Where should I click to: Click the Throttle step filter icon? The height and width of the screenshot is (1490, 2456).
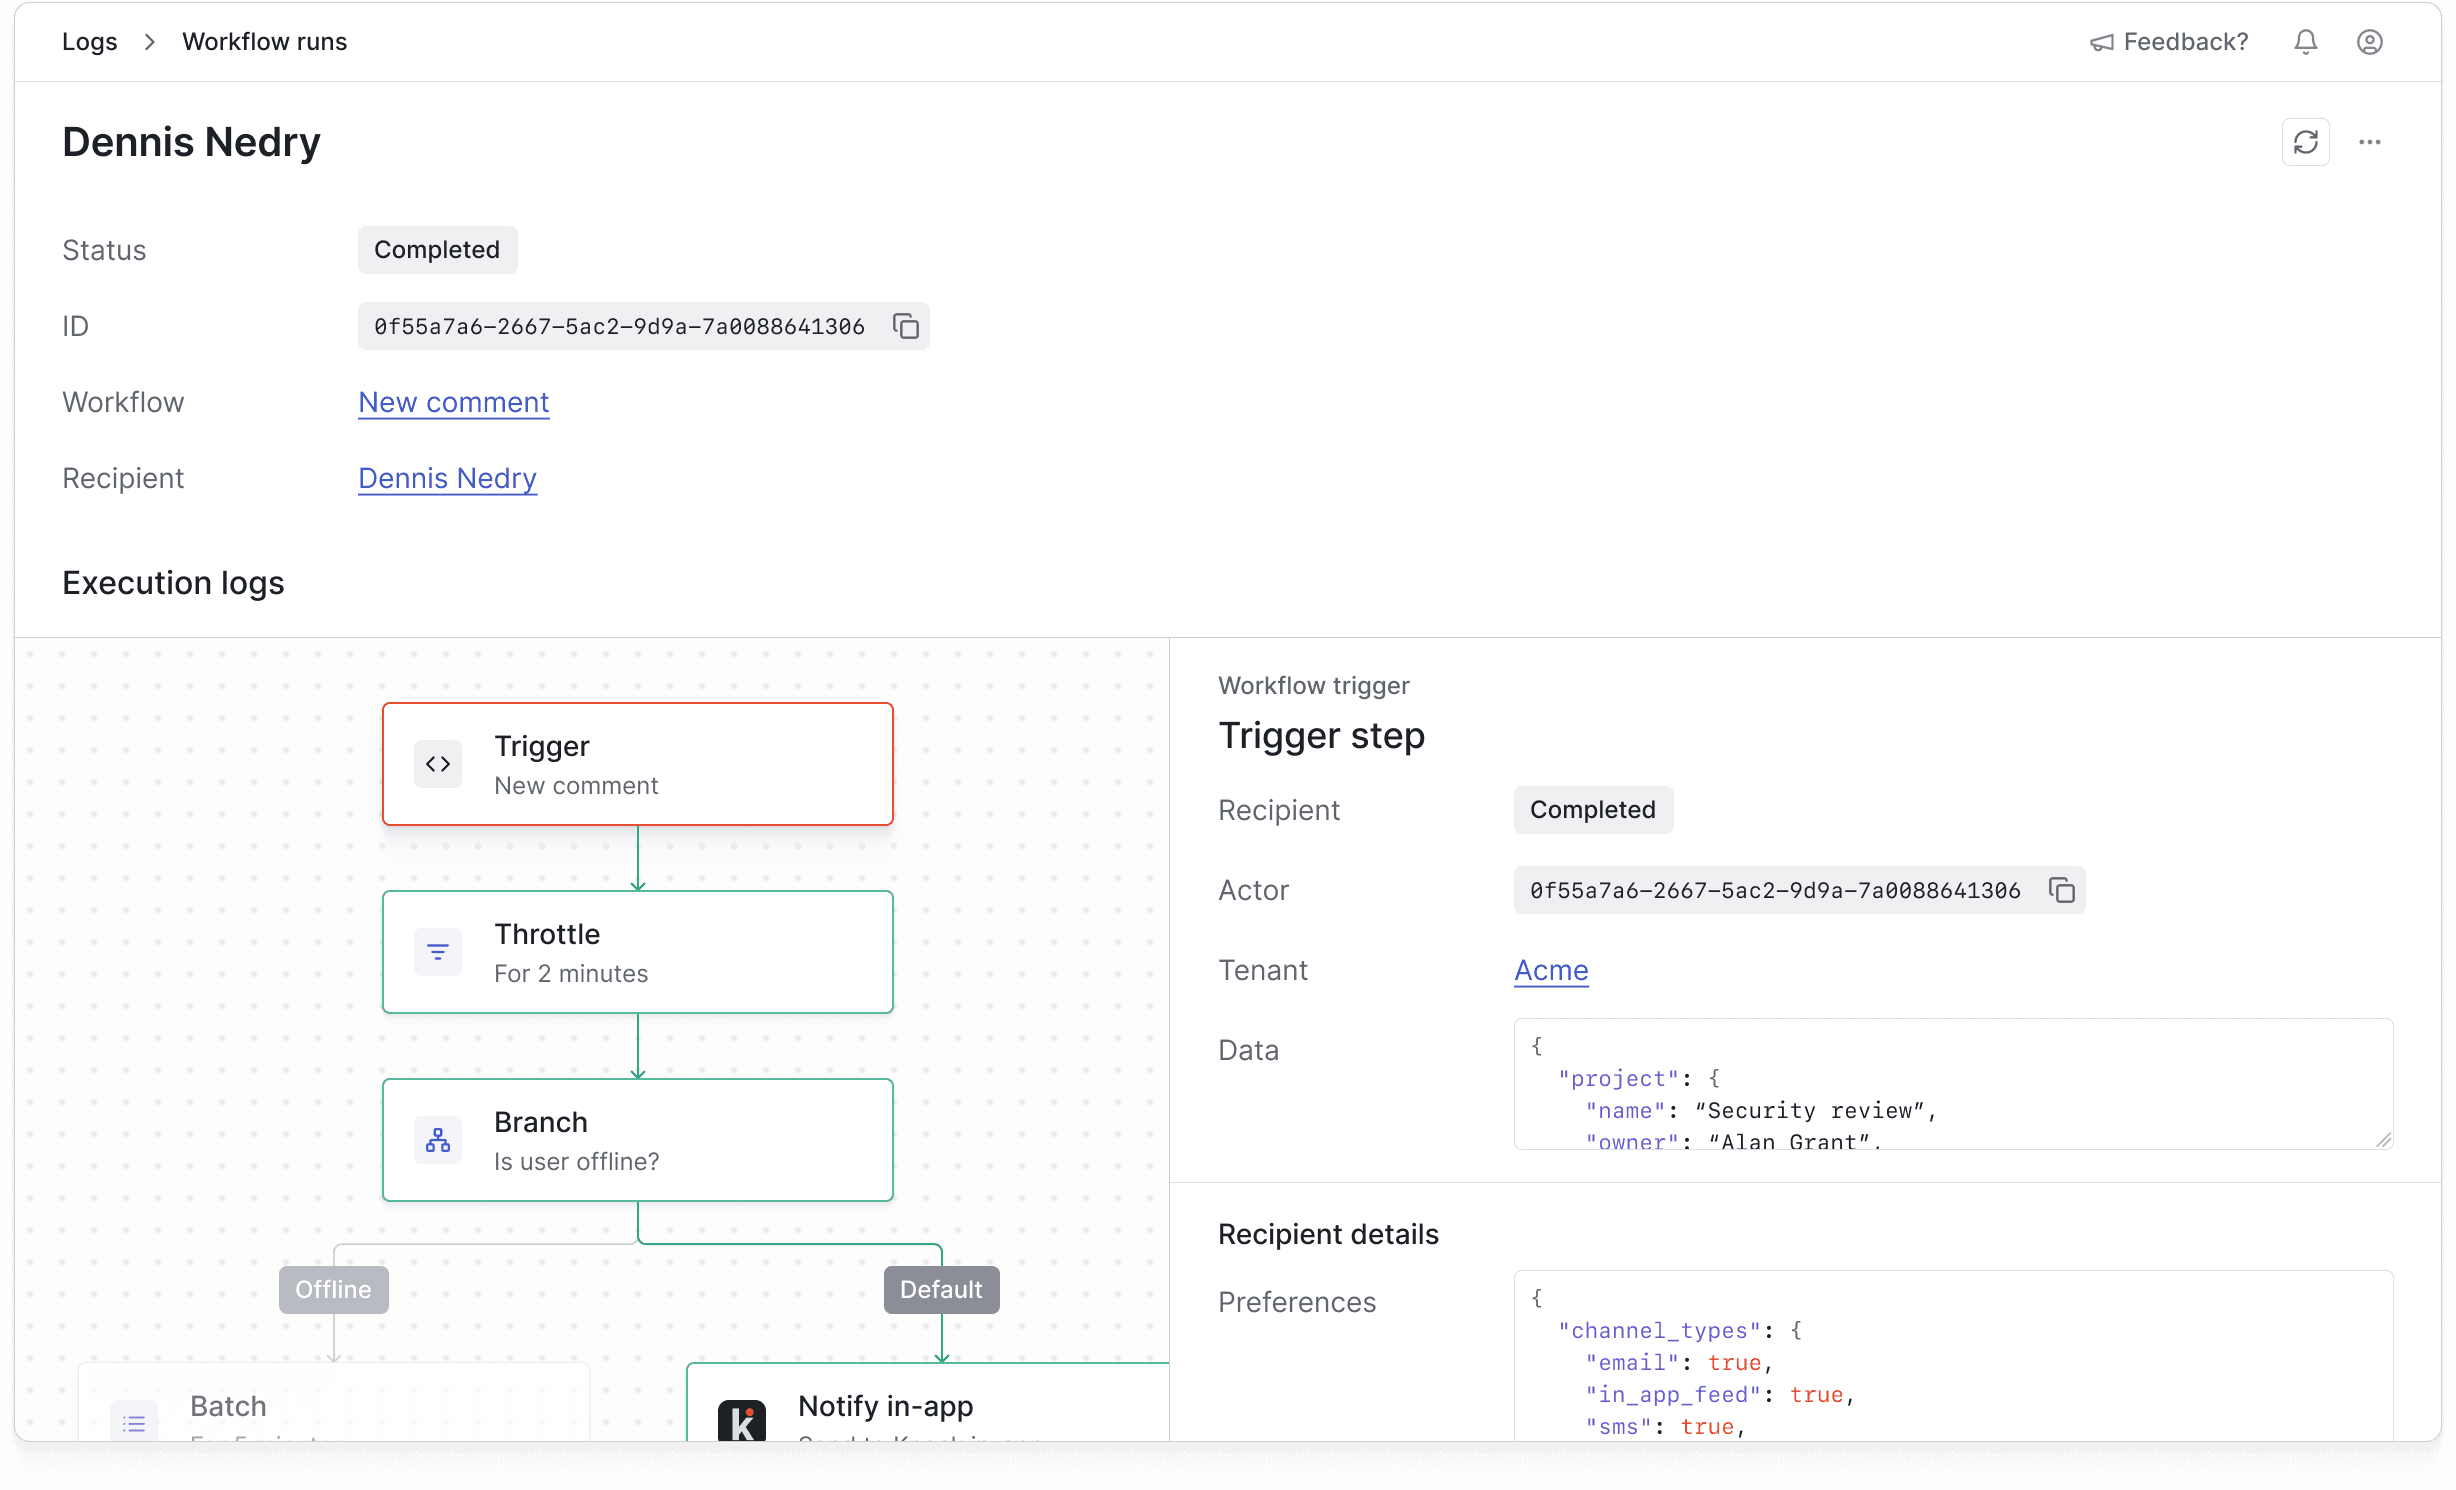click(x=438, y=952)
